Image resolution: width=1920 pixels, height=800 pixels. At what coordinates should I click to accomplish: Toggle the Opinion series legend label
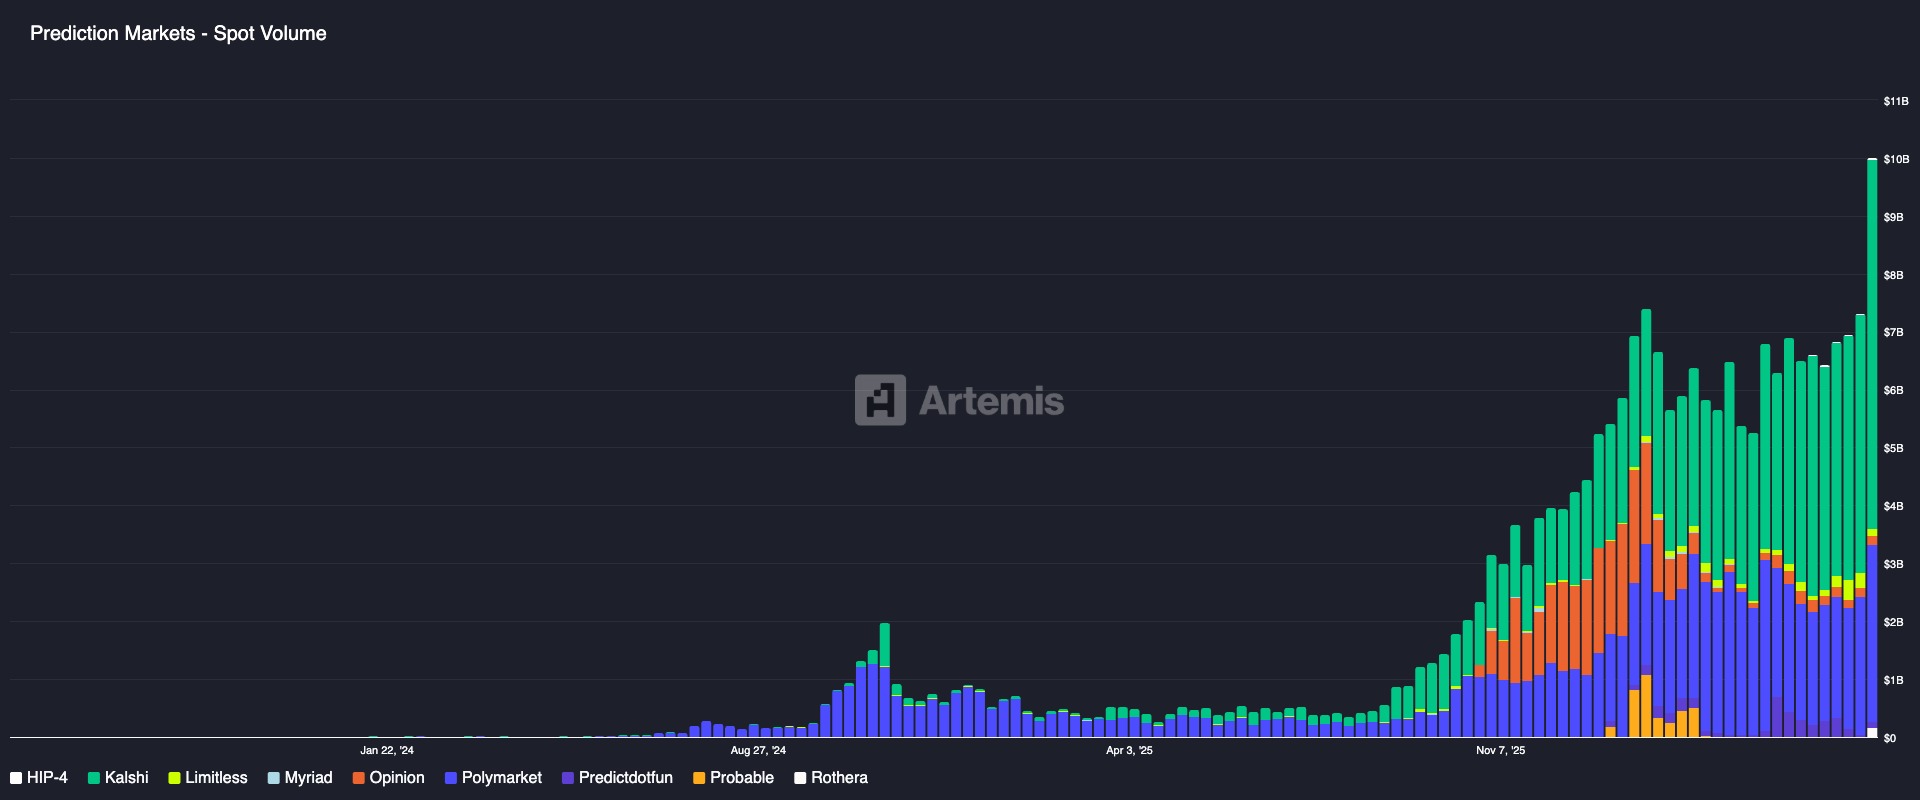tap(397, 778)
